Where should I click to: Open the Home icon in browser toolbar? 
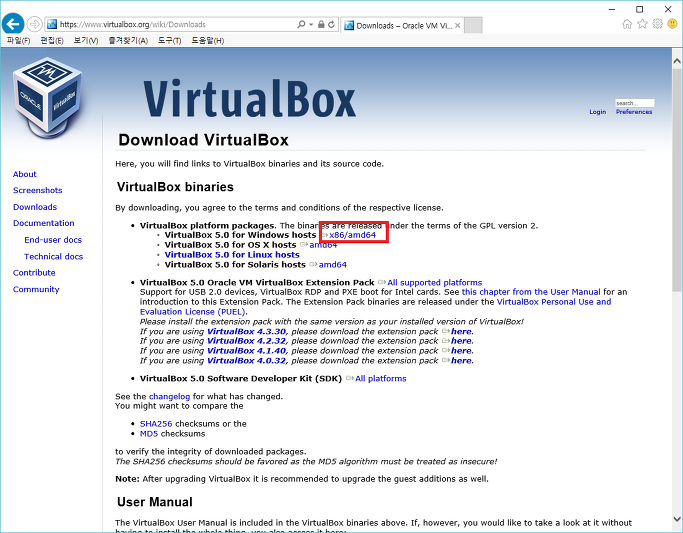click(627, 24)
